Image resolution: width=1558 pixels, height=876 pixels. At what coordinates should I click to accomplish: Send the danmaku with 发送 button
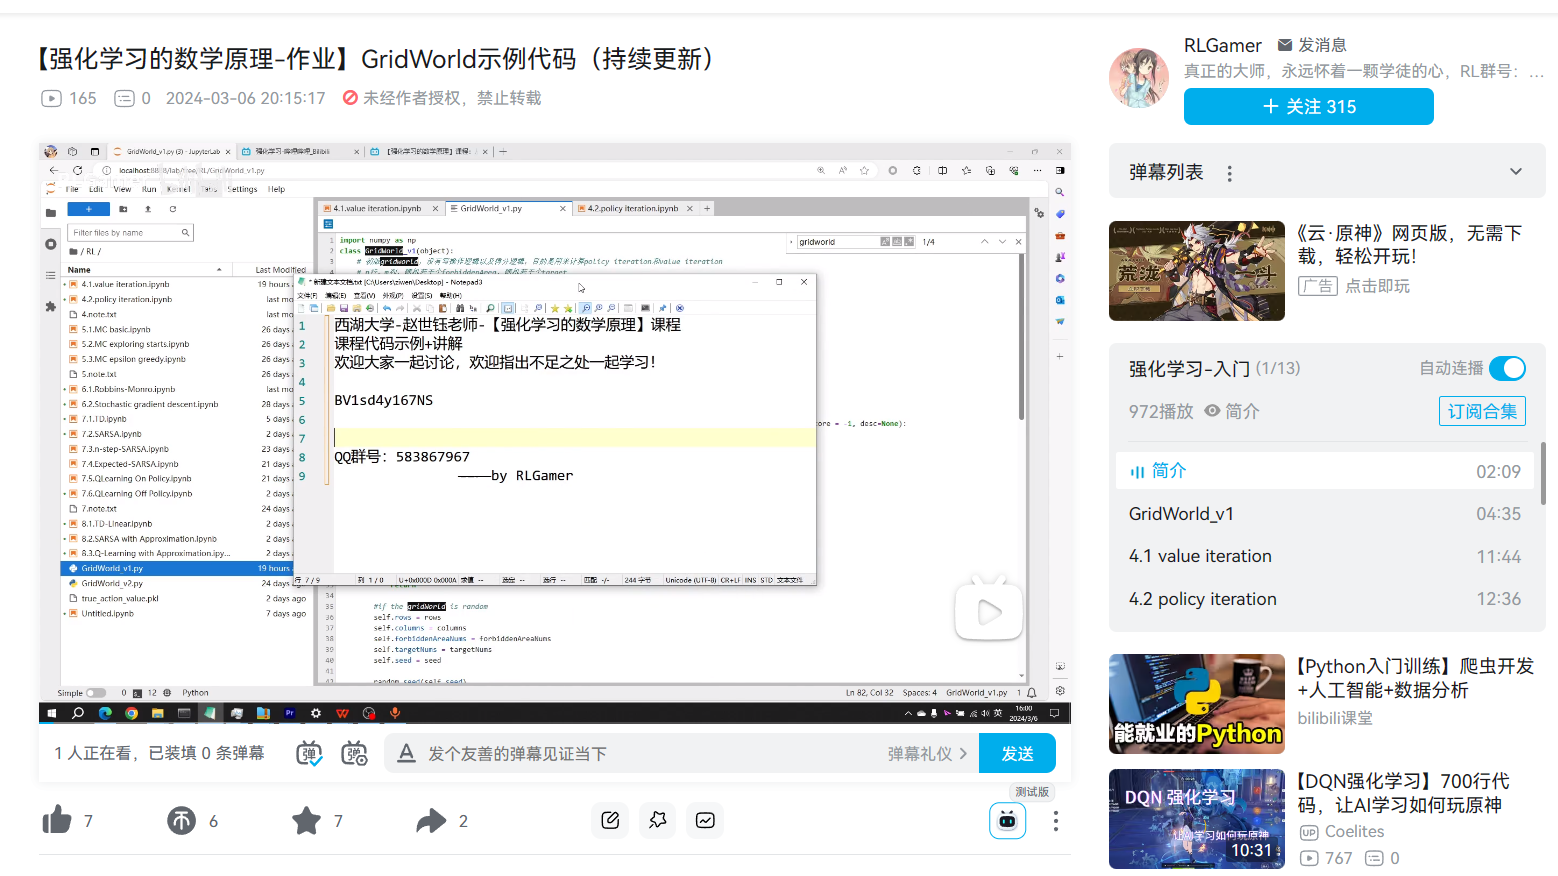1017,753
